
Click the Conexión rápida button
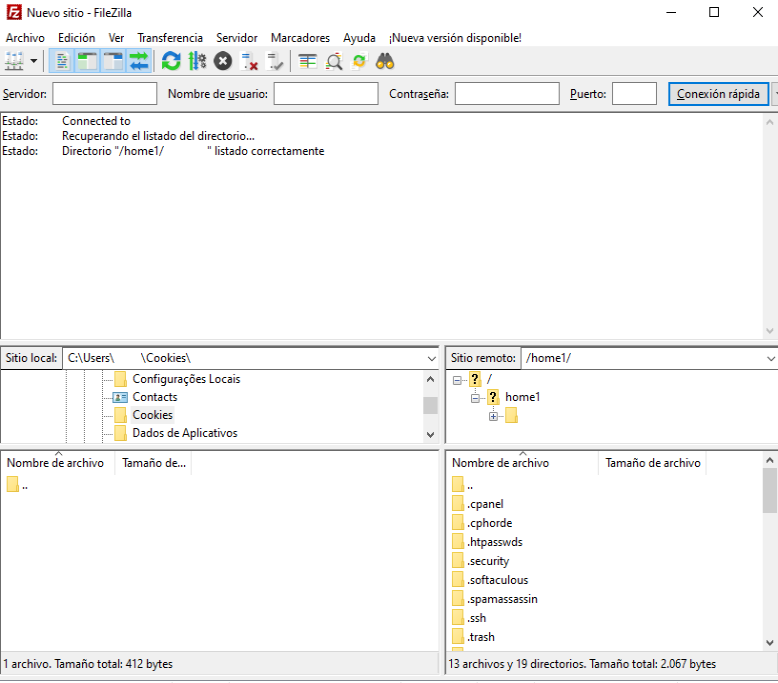pyautogui.click(x=718, y=94)
